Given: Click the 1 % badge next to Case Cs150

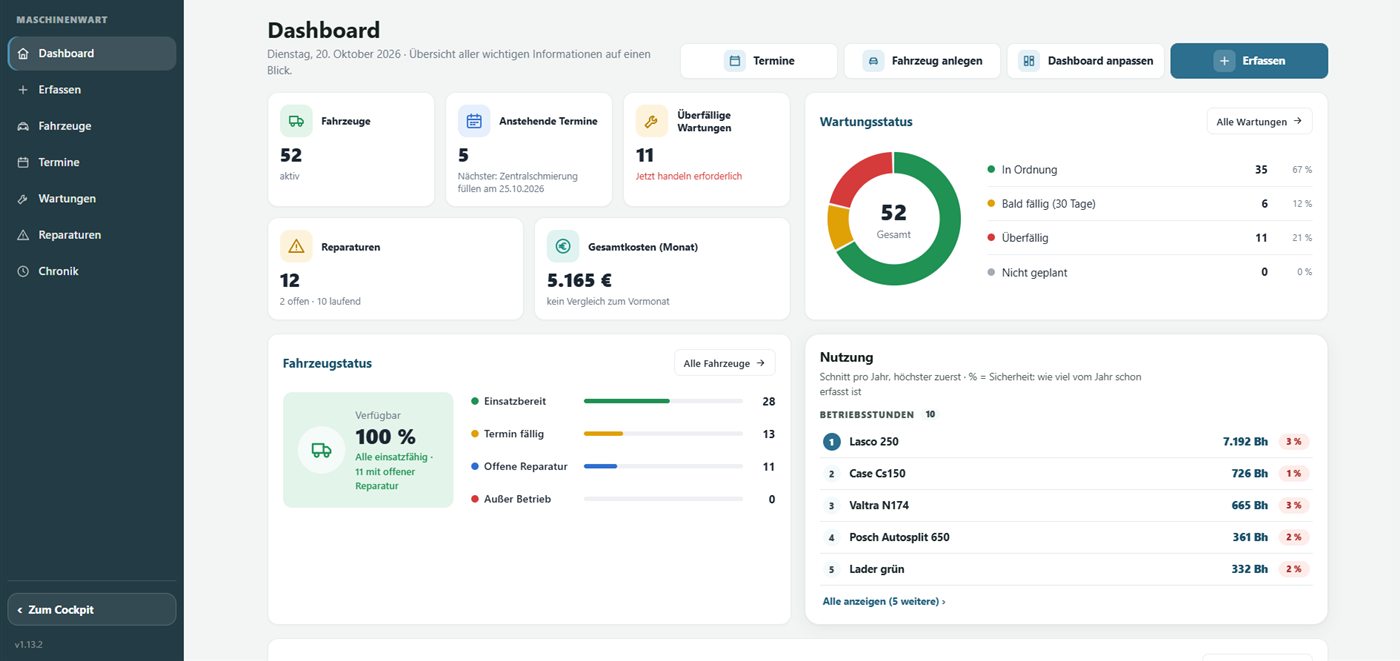Looking at the screenshot, I should click(x=1294, y=473).
